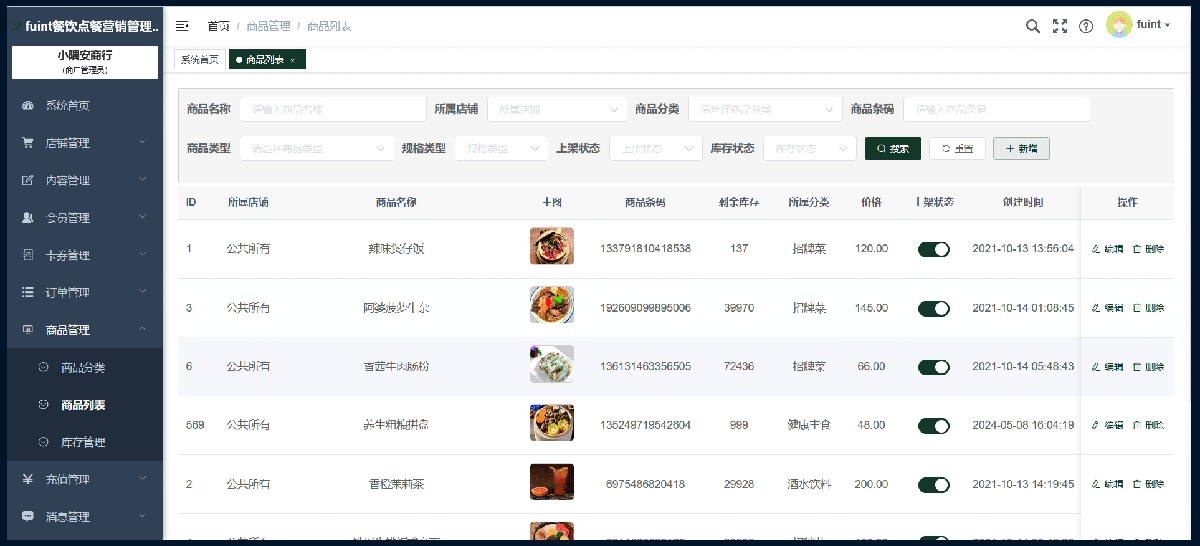Open the 商品类型 dropdown filter

point(316,148)
